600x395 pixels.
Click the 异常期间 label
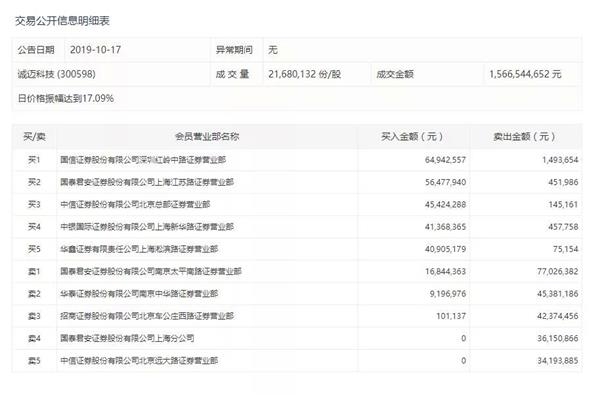[x=234, y=50]
